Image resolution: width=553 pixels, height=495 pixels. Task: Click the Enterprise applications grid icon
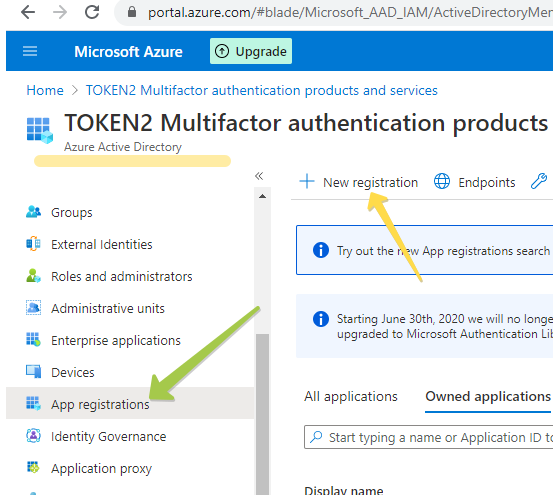34,340
